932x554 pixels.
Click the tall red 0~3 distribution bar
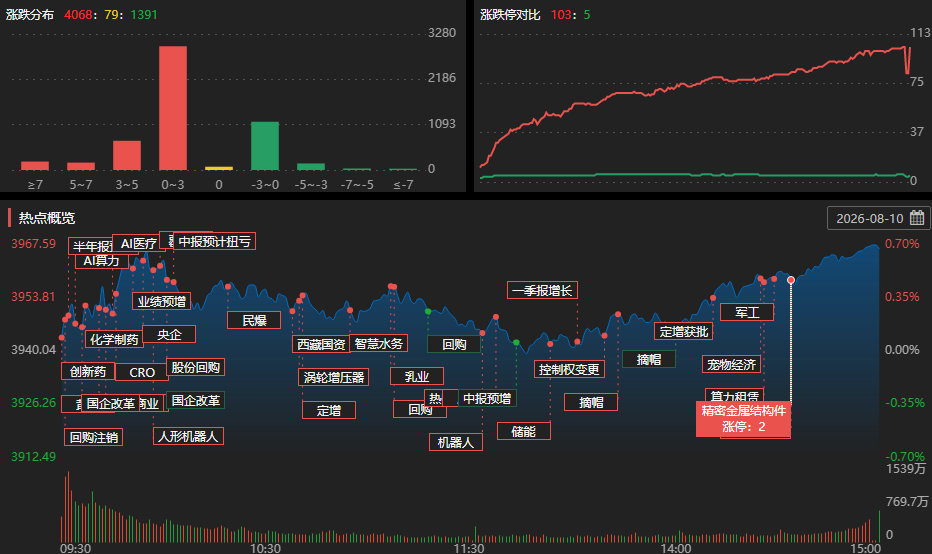[173, 108]
